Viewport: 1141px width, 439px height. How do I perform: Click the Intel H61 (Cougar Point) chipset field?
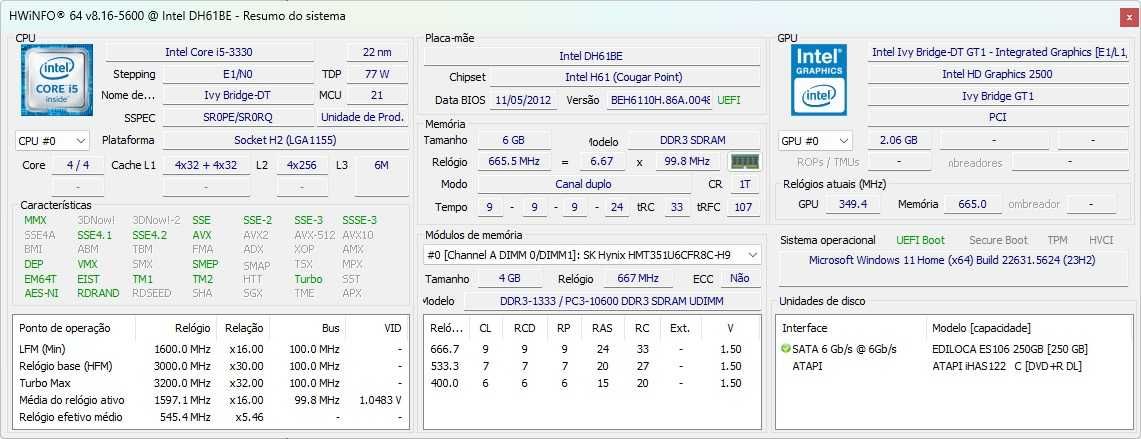click(x=624, y=77)
